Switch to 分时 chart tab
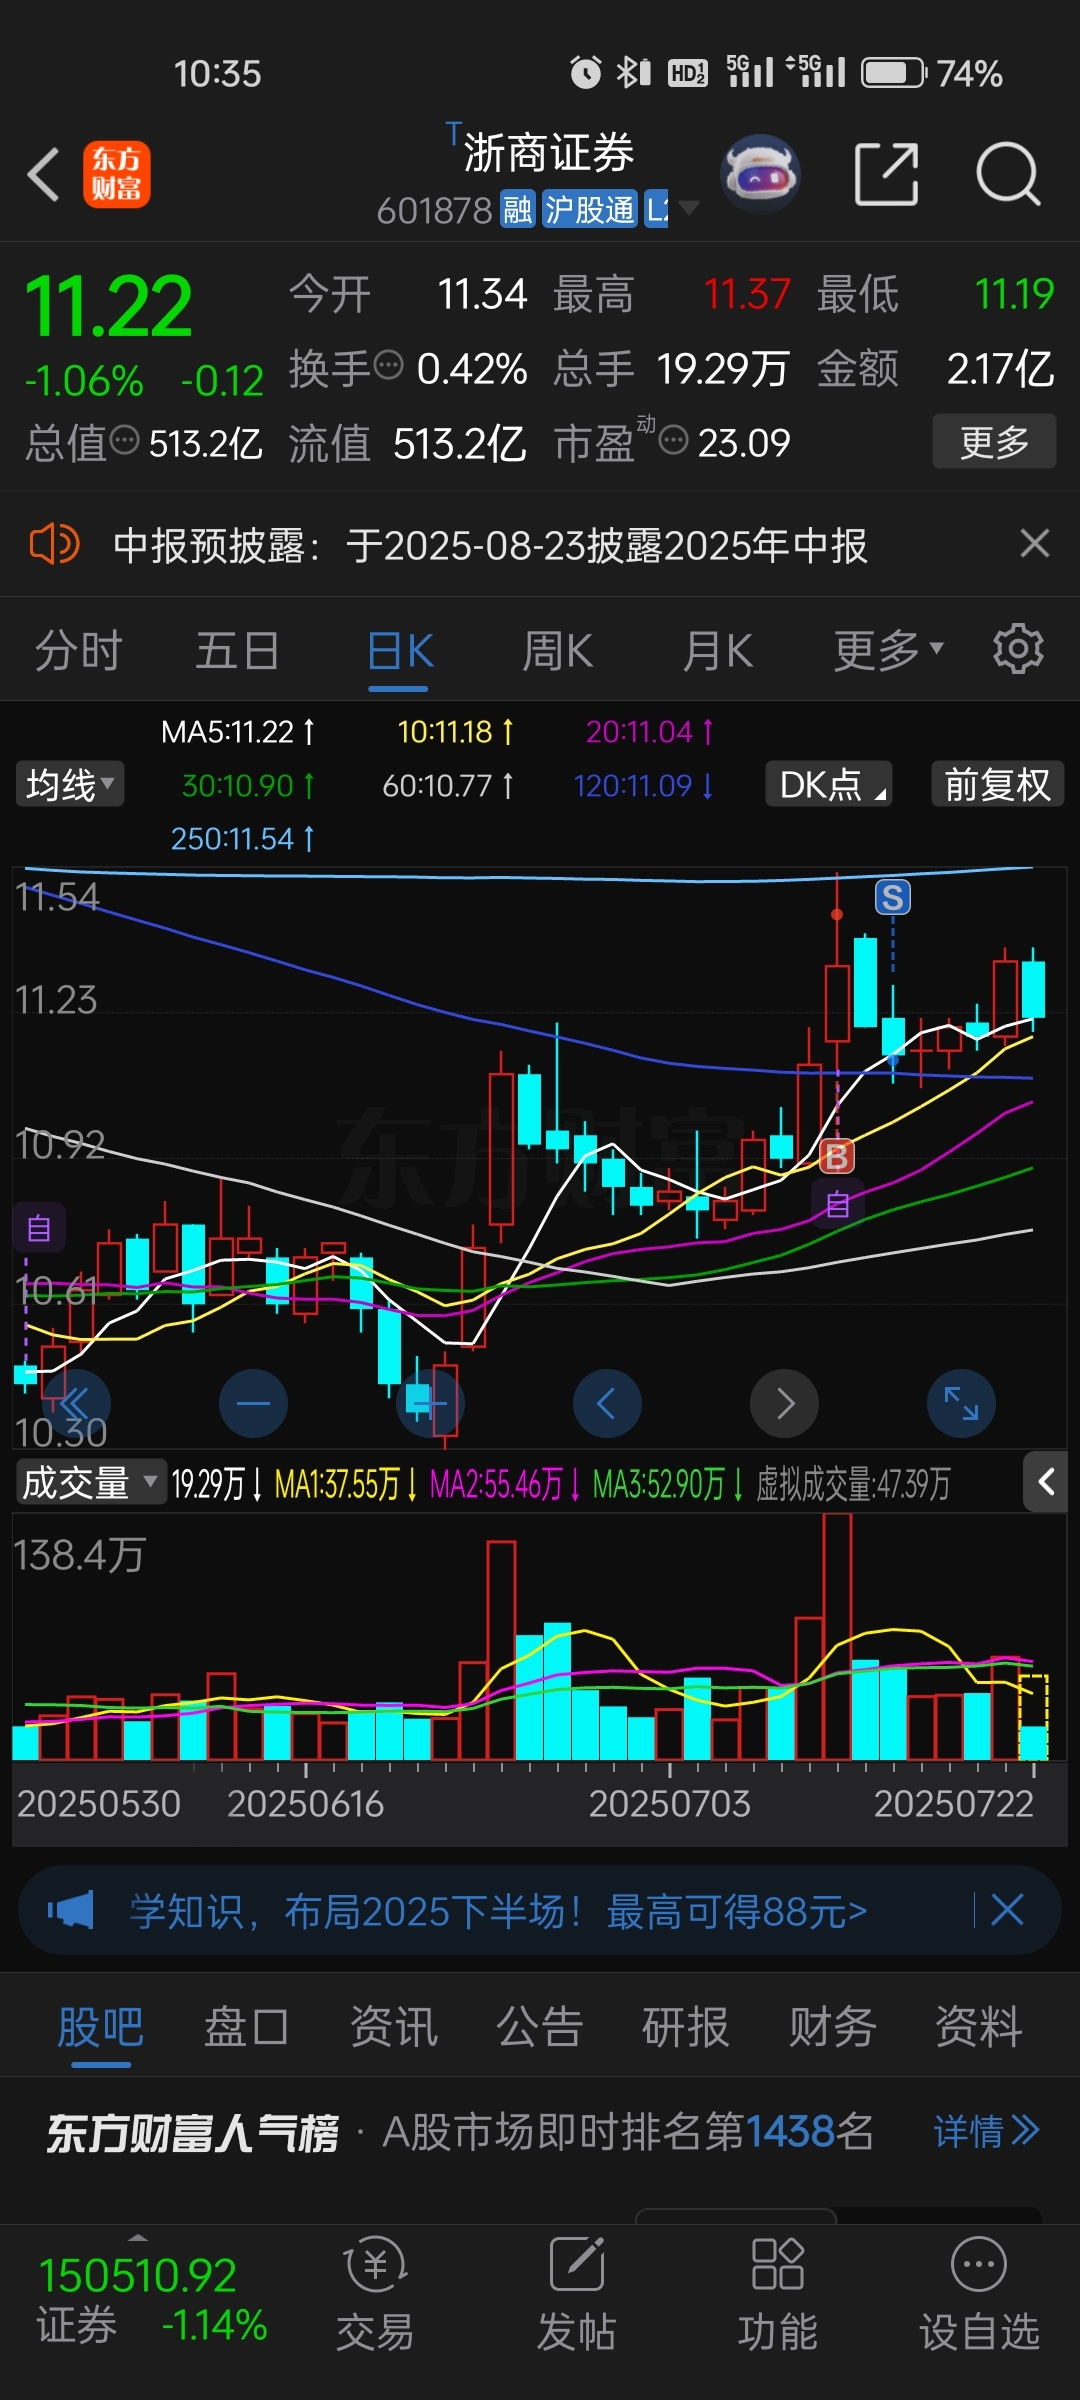Image resolution: width=1080 pixels, height=2400 pixels. (x=78, y=651)
